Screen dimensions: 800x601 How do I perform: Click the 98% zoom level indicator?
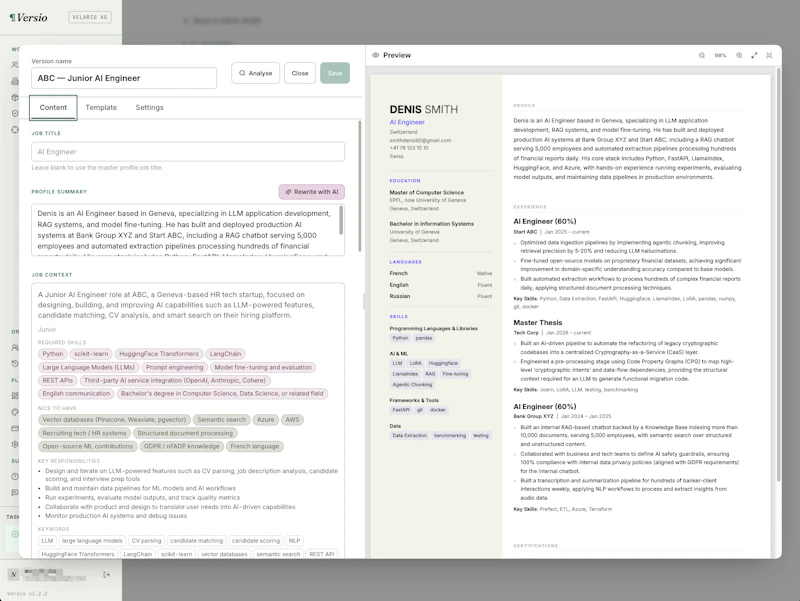pos(720,55)
